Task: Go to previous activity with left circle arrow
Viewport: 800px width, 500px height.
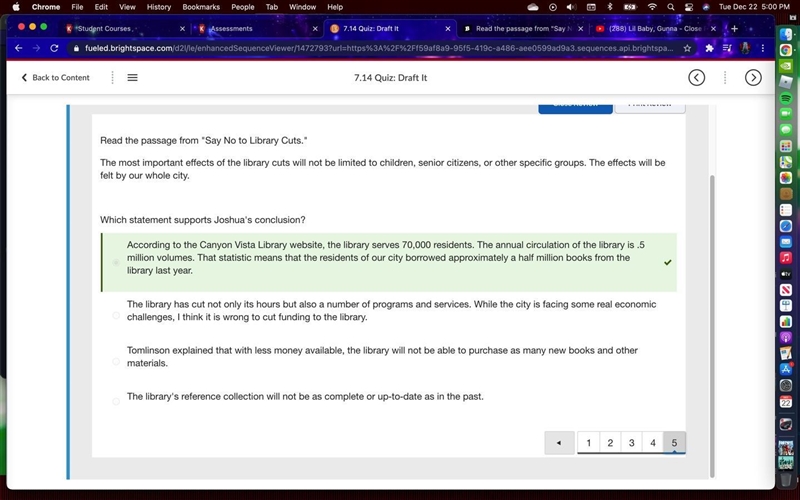Action: point(696,78)
